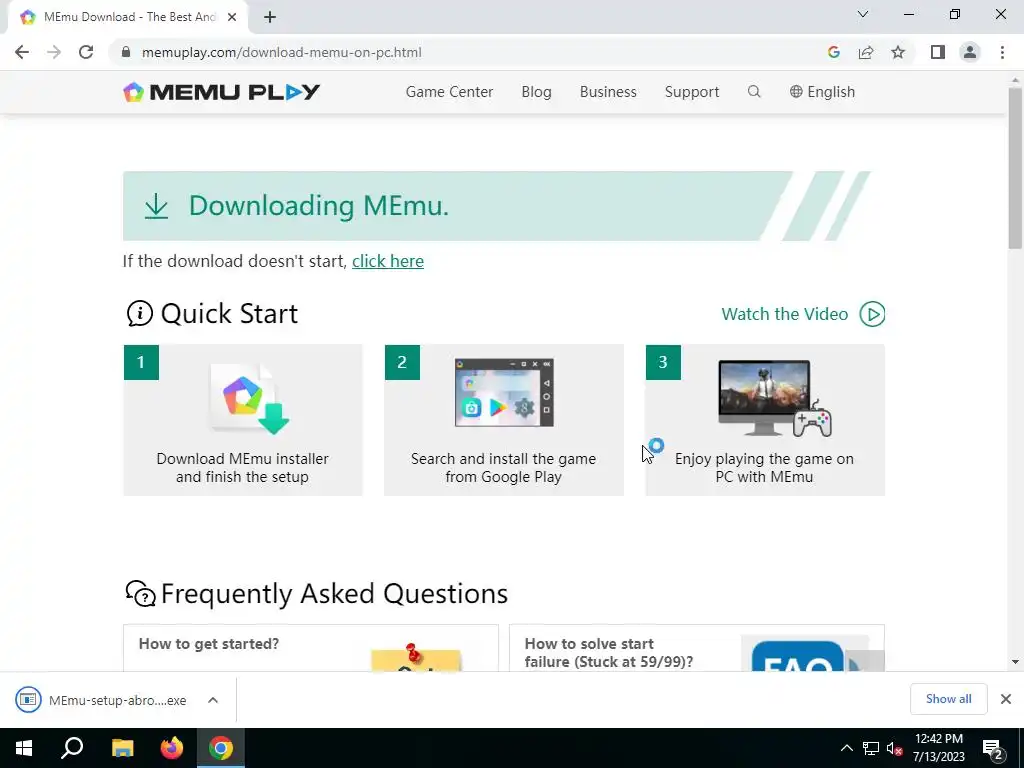The image size is (1024, 768).
Task: Open the downloaded MEmu-setup exe file
Action: pos(102,700)
